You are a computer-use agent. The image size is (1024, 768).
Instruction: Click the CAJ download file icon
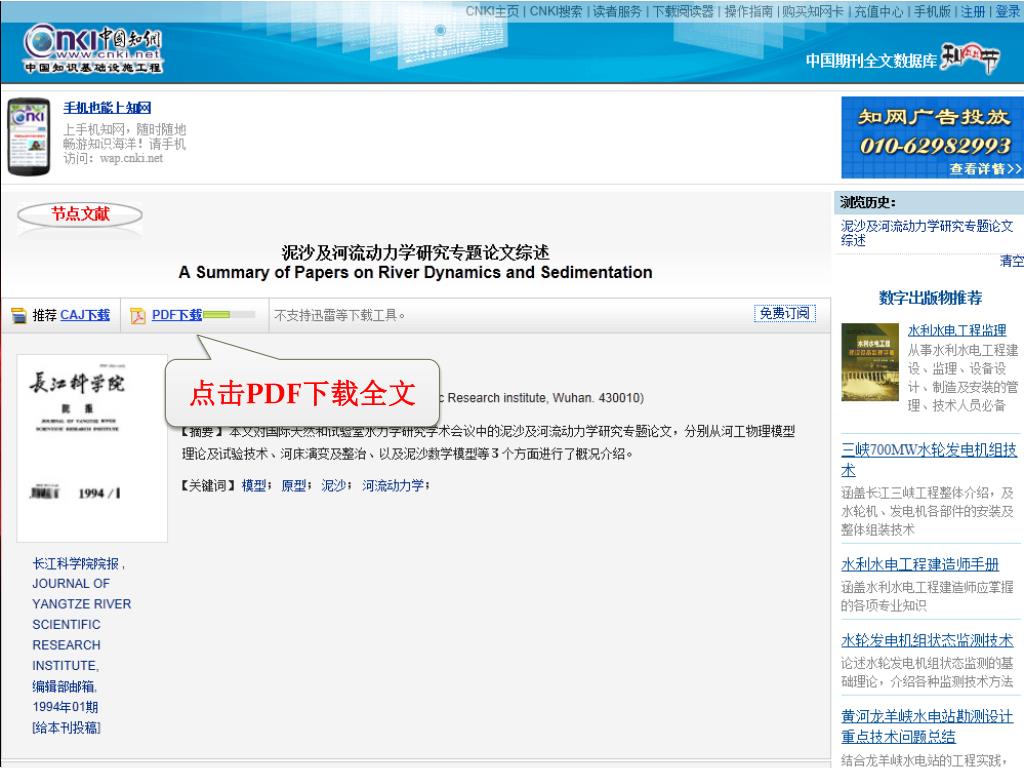point(19,316)
